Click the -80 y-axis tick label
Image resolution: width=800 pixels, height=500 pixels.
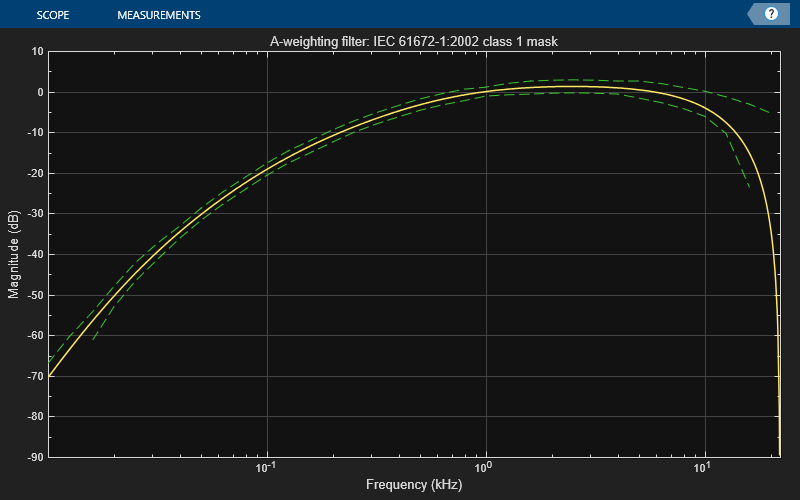pyautogui.click(x=35, y=417)
